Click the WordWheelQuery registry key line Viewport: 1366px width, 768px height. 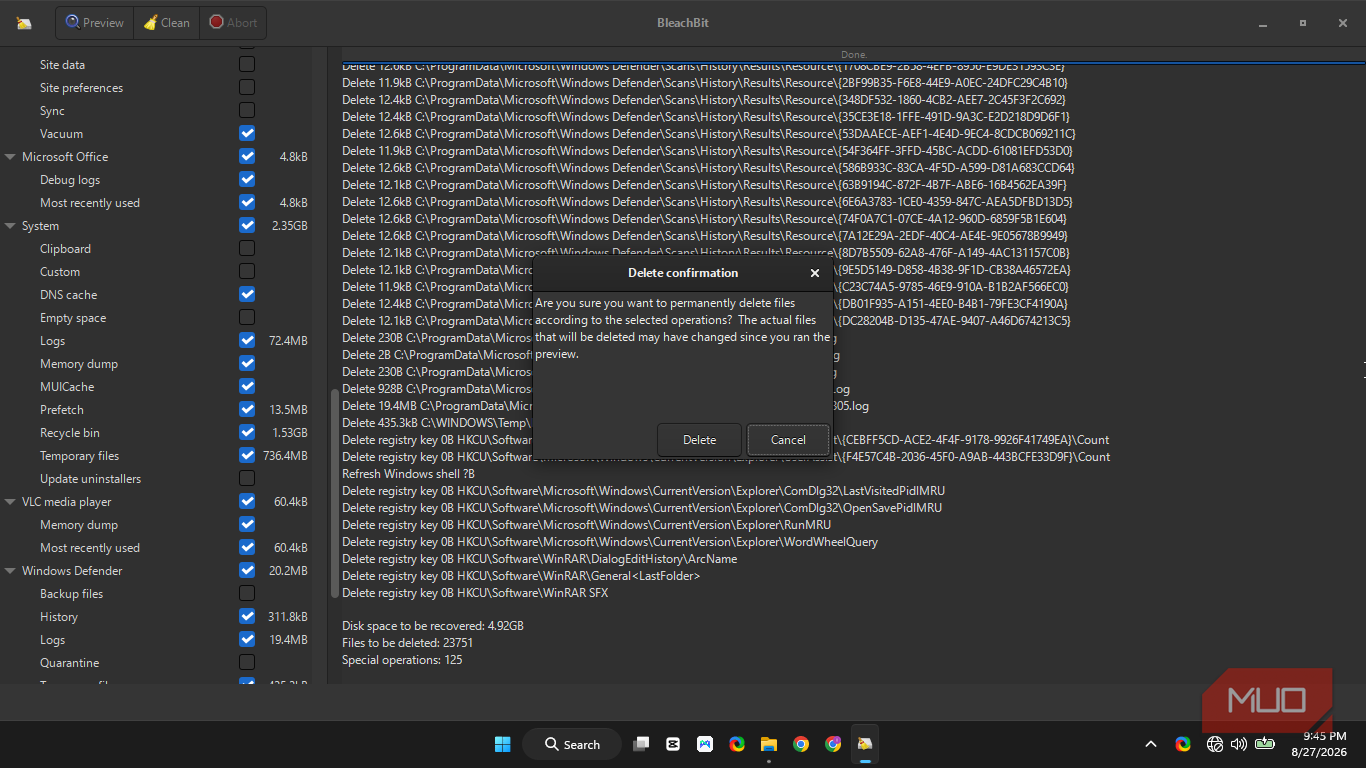pos(610,542)
